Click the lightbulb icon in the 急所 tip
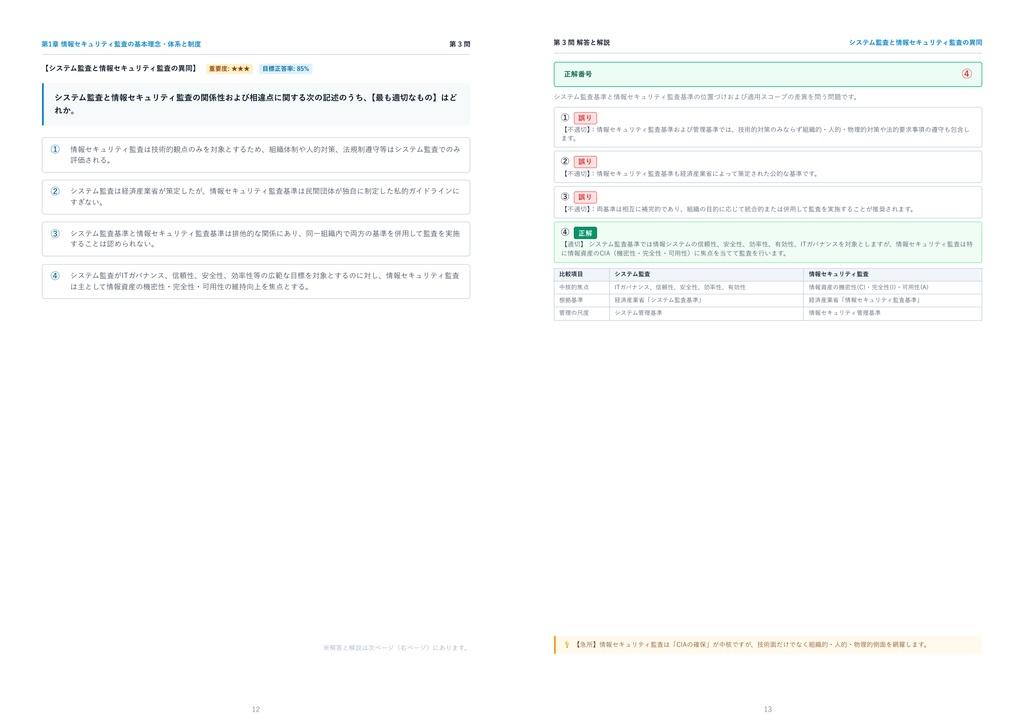1024x724 pixels. (x=567, y=644)
